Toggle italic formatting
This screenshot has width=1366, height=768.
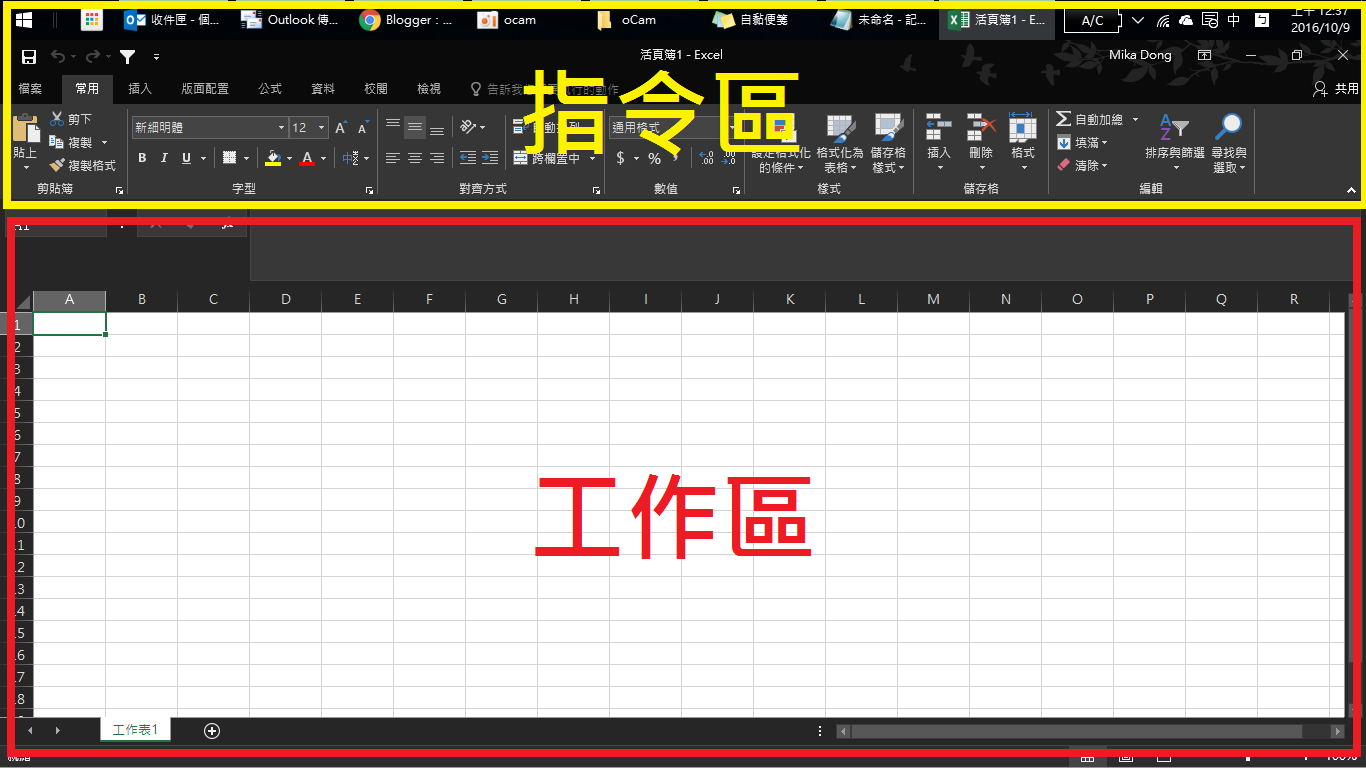(x=164, y=158)
